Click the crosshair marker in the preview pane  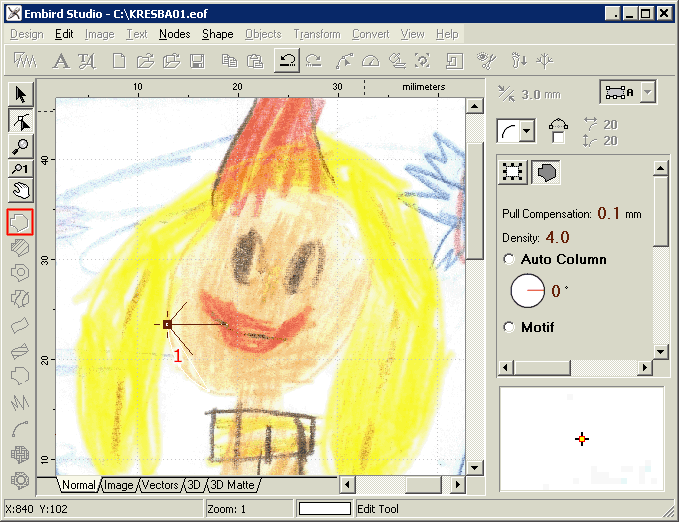[582, 439]
